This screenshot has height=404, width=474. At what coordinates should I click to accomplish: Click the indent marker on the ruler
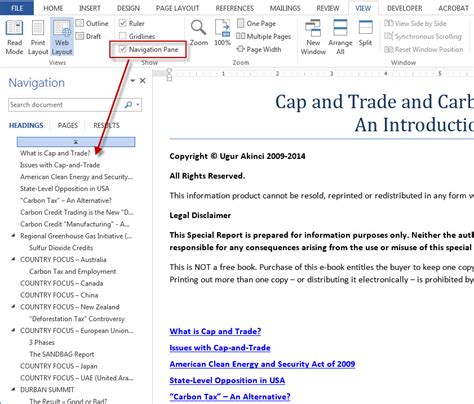point(169,75)
